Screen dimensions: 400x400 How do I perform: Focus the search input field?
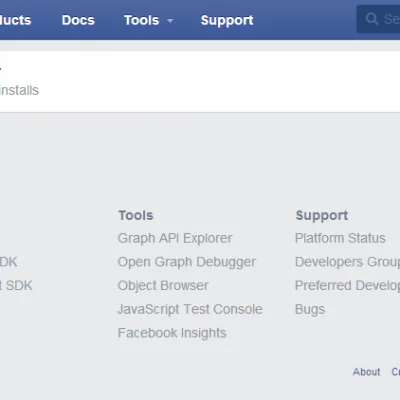pos(378,19)
